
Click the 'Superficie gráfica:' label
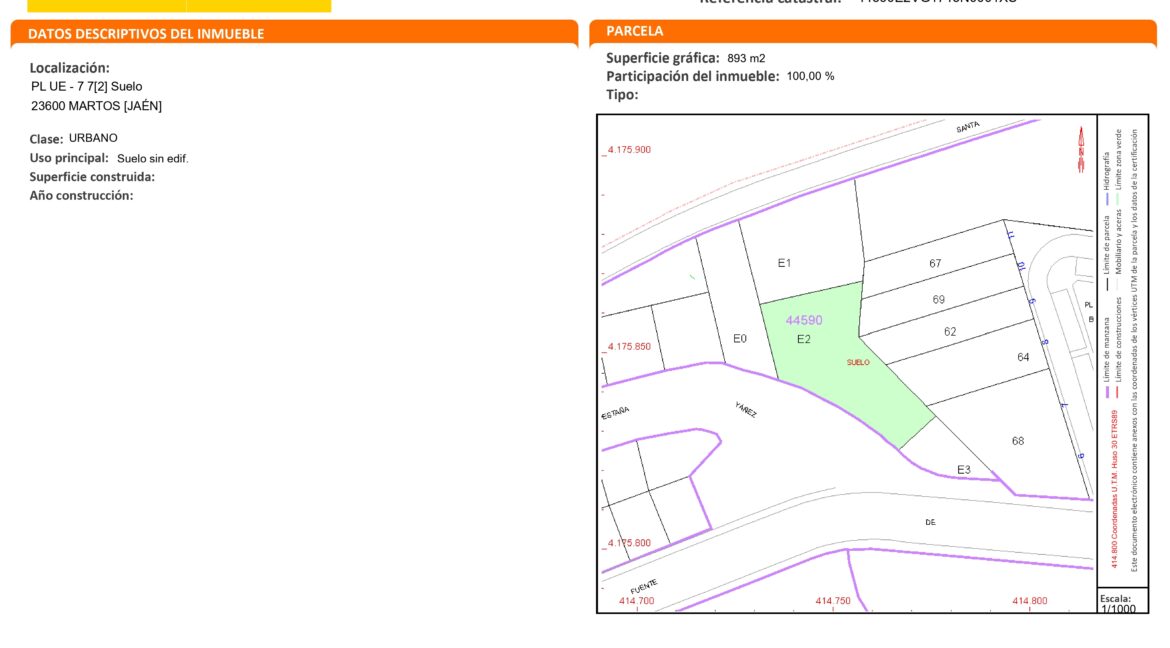tap(663, 58)
